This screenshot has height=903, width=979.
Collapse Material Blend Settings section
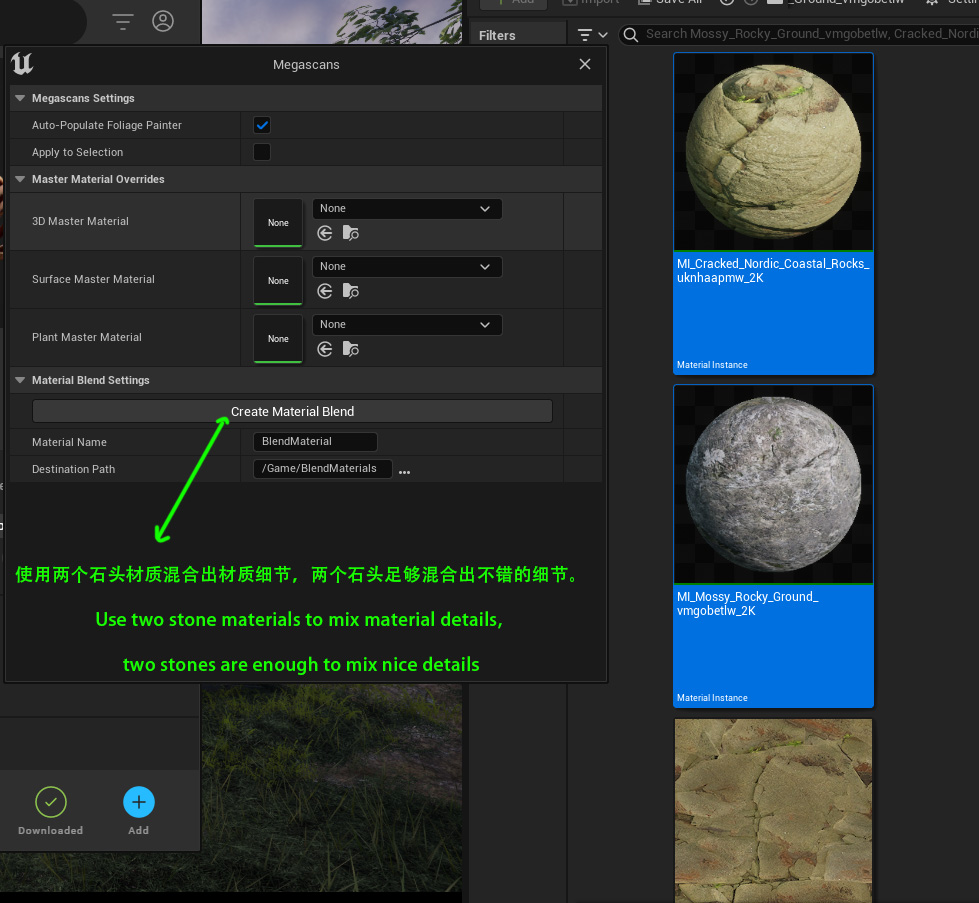click(19, 380)
